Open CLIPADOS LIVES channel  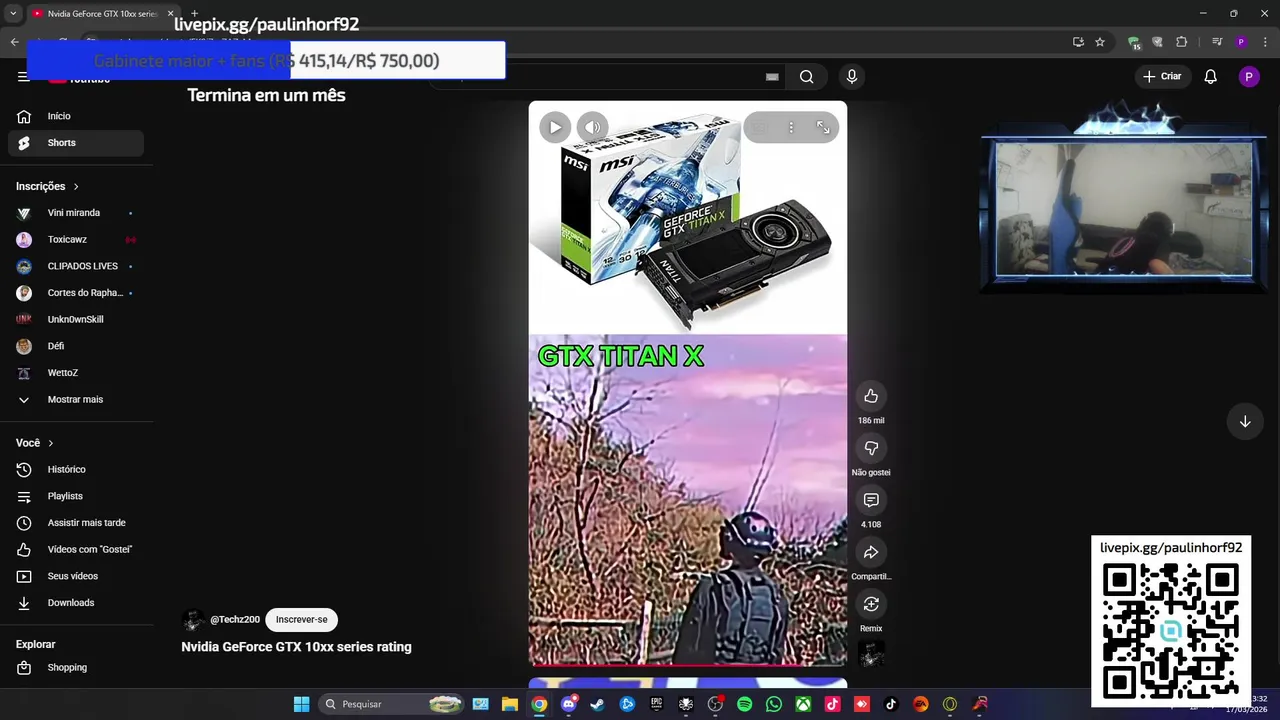click(76, 266)
